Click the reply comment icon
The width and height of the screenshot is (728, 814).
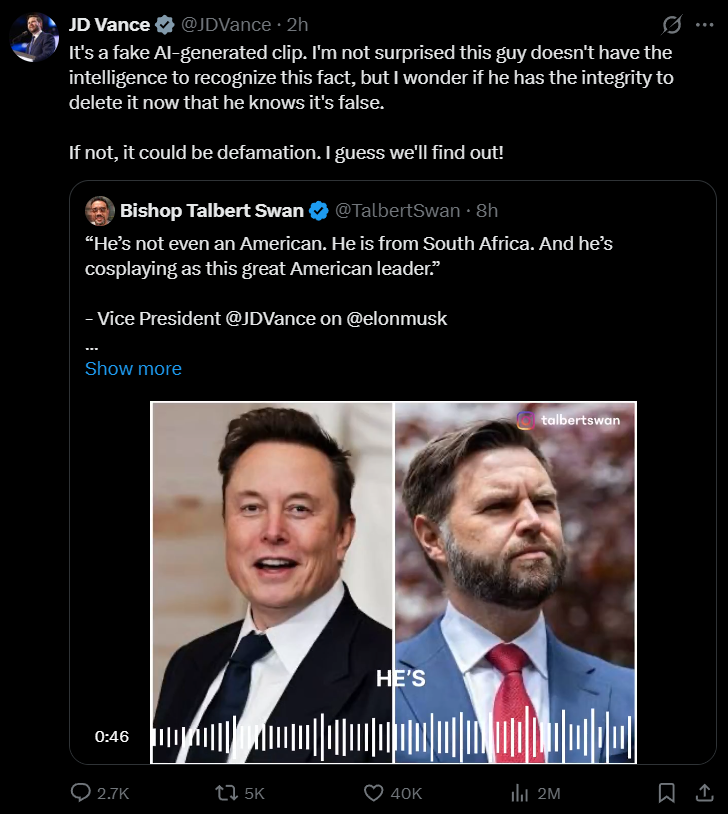81,792
